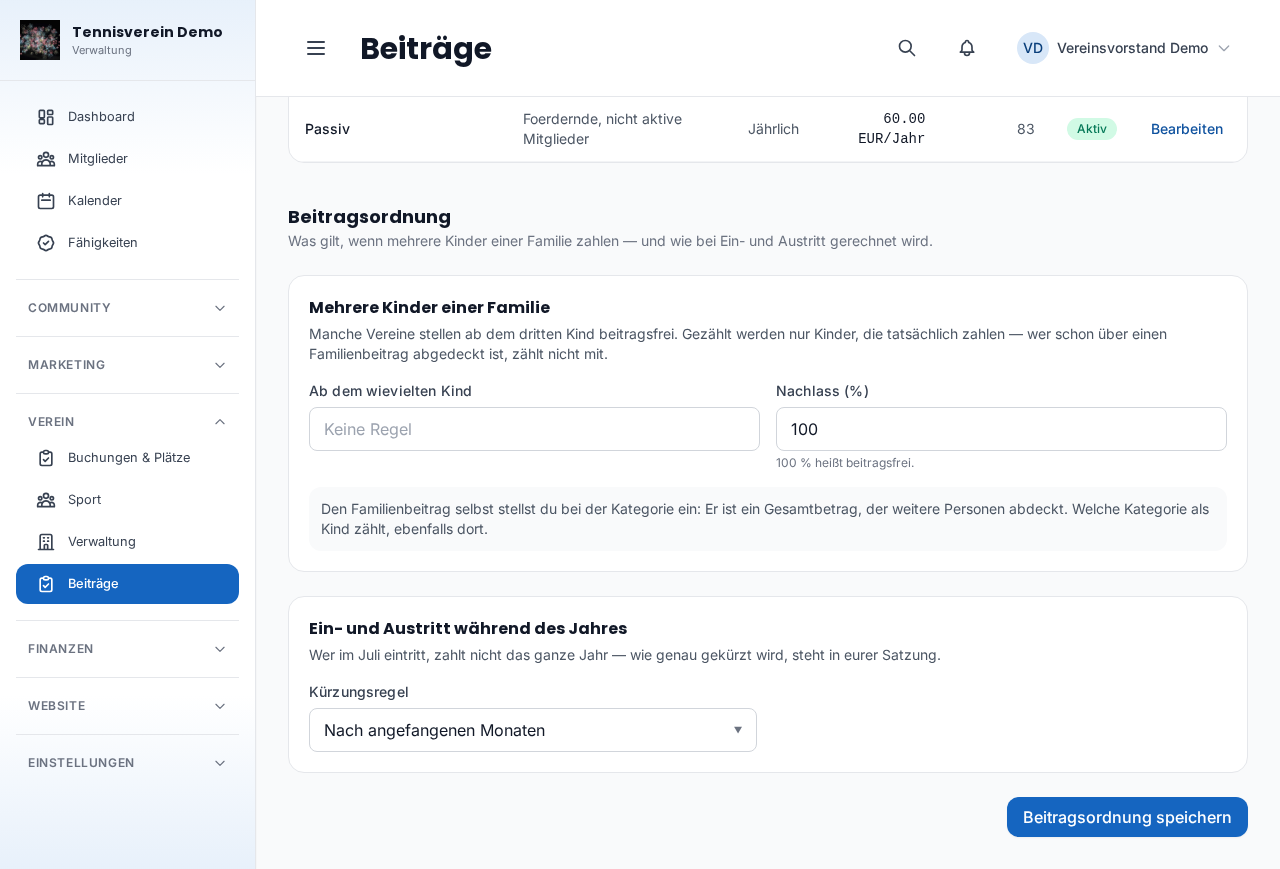
Task: Collapse the Verein section
Action: tap(127, 422)
